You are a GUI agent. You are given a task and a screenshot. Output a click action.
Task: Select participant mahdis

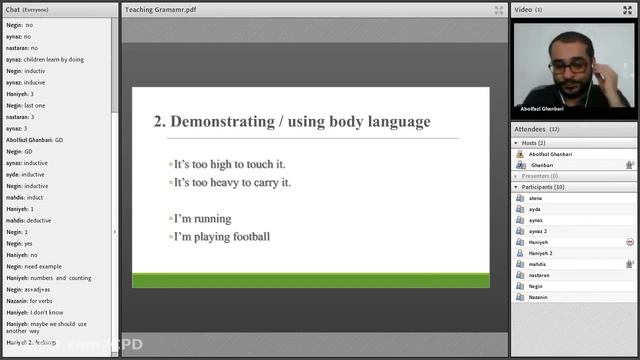[574, 264]
